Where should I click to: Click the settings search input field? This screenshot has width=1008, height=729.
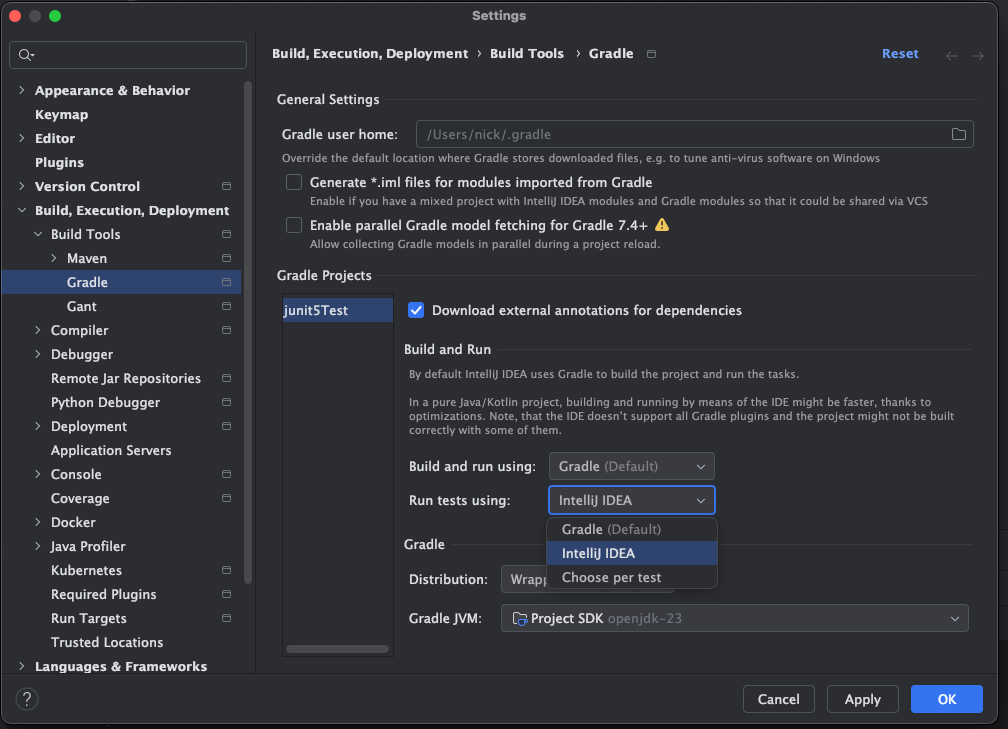pos(128,55)
